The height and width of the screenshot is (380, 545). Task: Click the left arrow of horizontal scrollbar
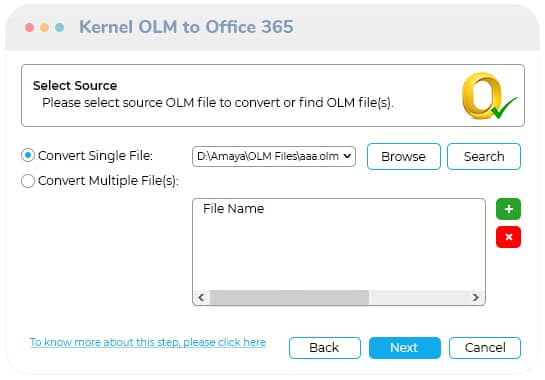pos(201,297)
